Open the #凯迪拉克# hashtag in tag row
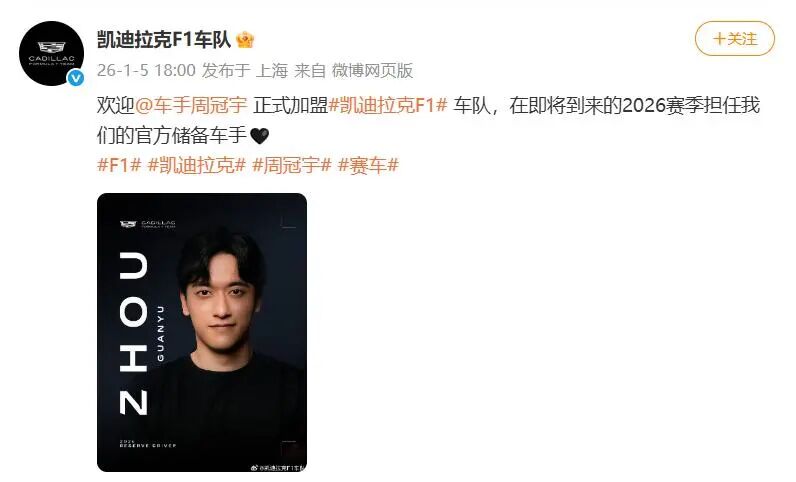 click(x=196, y=165)
